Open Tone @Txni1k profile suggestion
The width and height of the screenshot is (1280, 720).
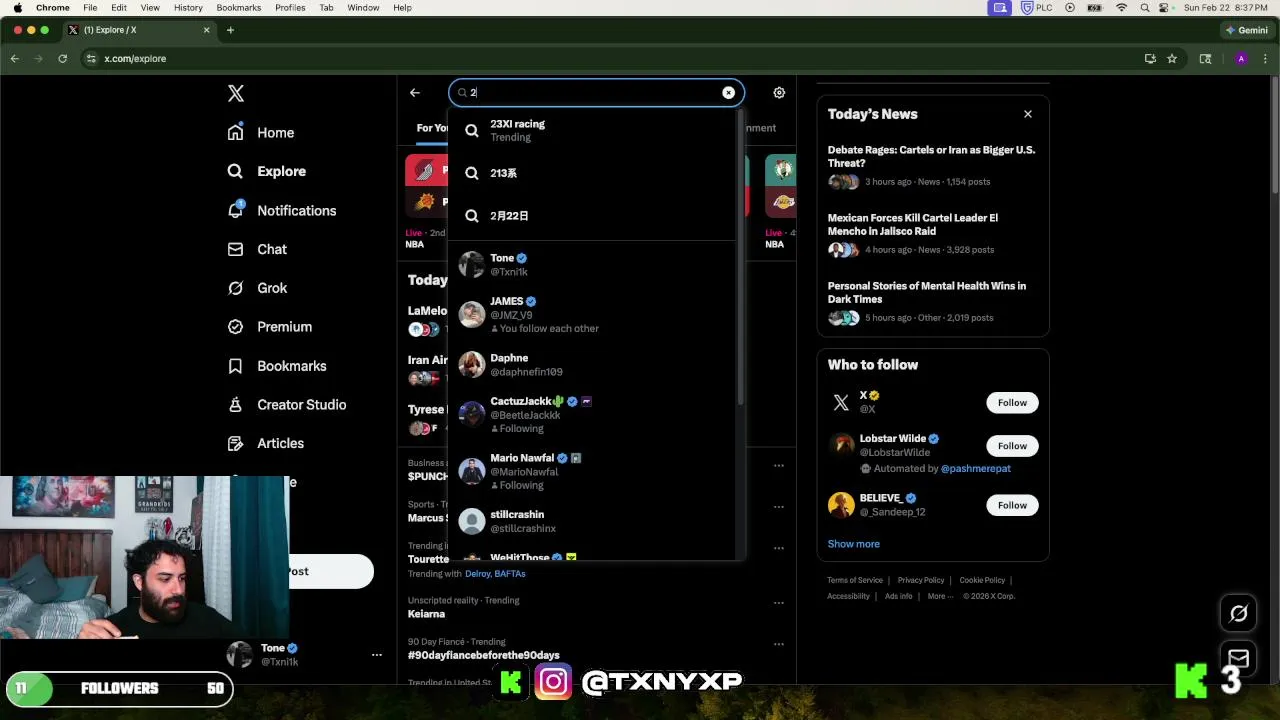coord(592,265)
